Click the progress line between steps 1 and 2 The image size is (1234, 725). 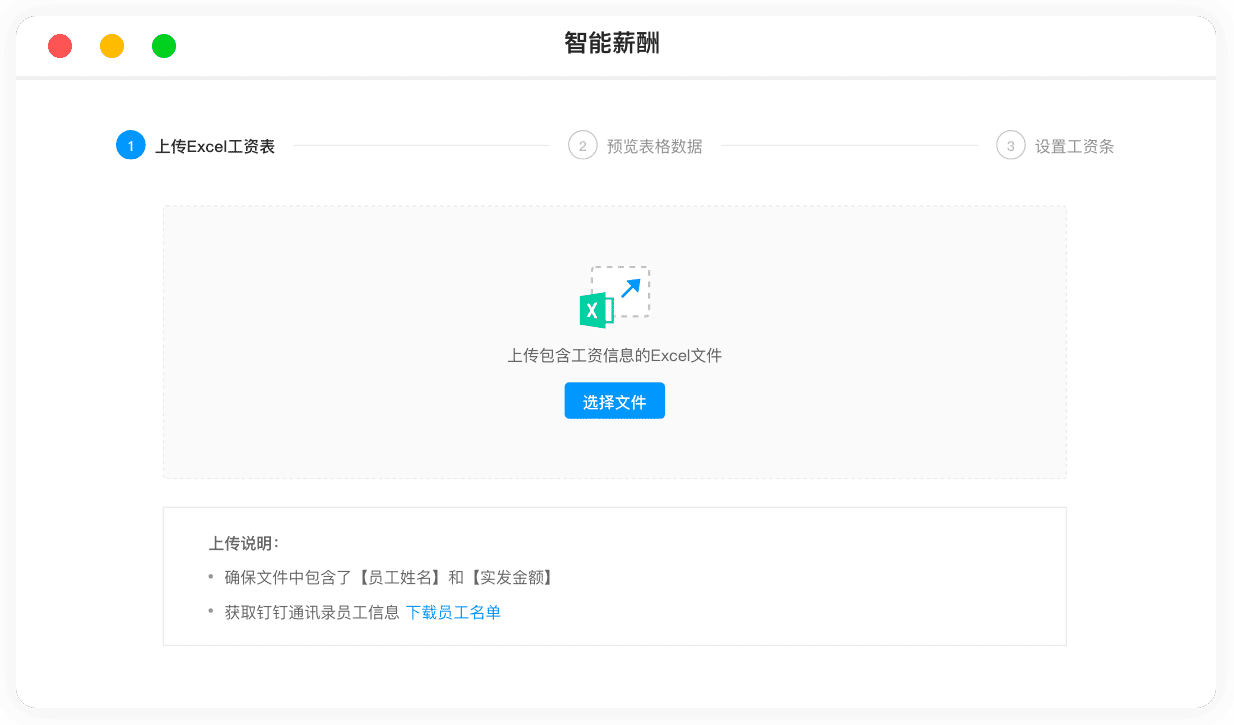420,146
